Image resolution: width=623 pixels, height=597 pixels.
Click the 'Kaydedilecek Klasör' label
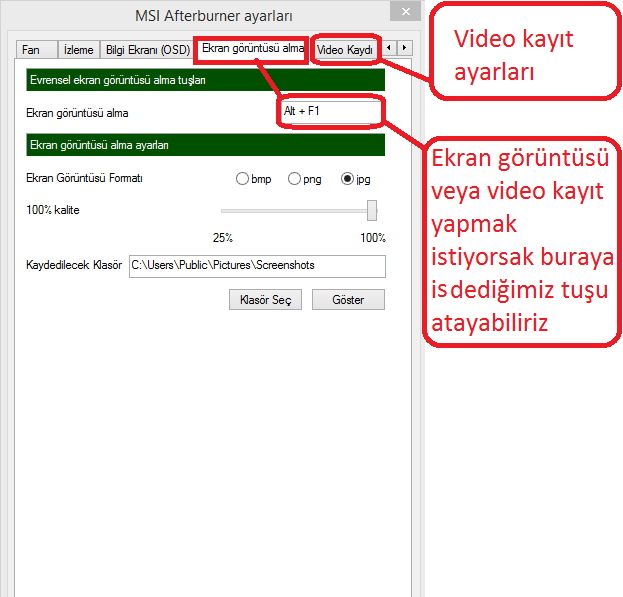point(74,265)
